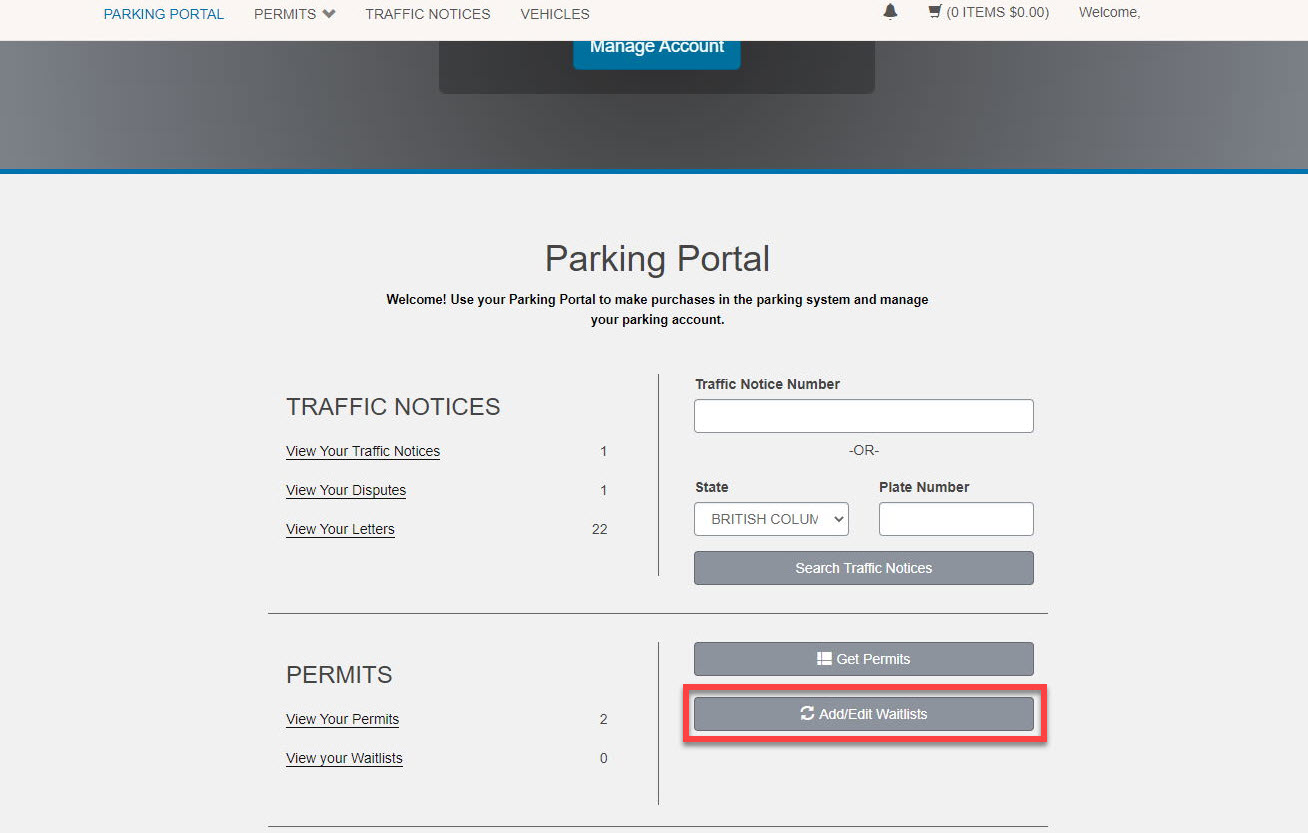This screenshot has height=833, width=1308.
Task: Click the Get Permits button
Action: 864,659
